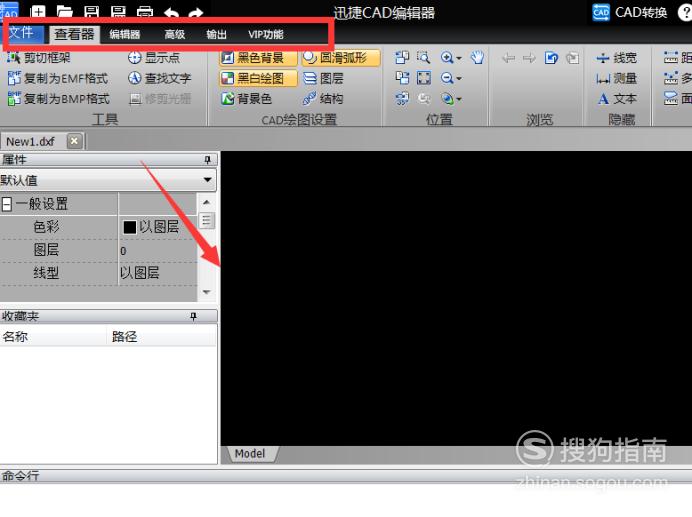Select the pan hand tool
692x517 pixels.
pos(477,57)
